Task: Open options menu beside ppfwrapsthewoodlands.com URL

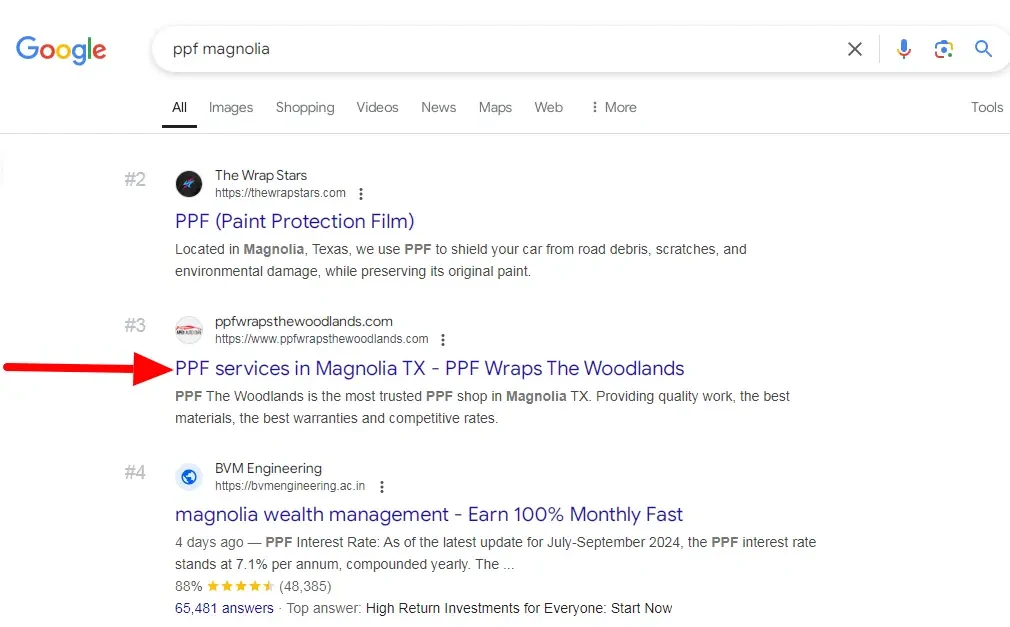Action: pyautogui.click(x=443, y=340)
